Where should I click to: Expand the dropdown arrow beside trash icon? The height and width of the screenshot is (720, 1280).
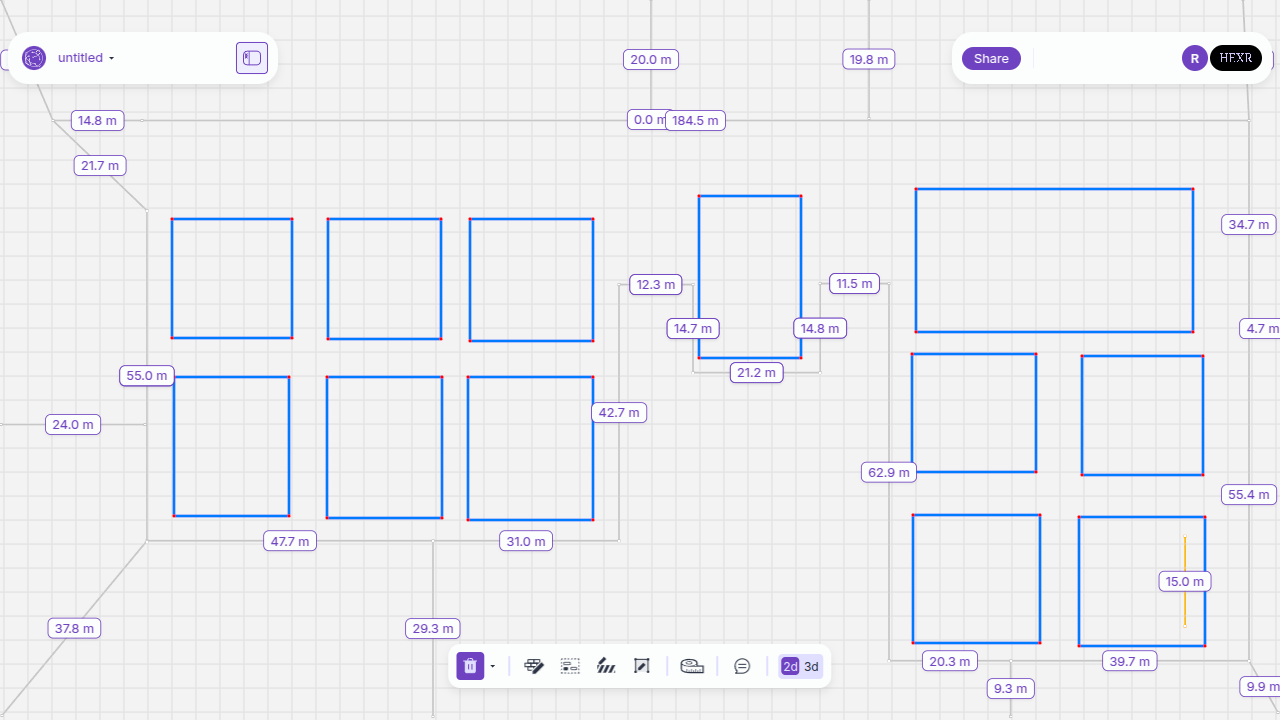click(x=493, y=666)
